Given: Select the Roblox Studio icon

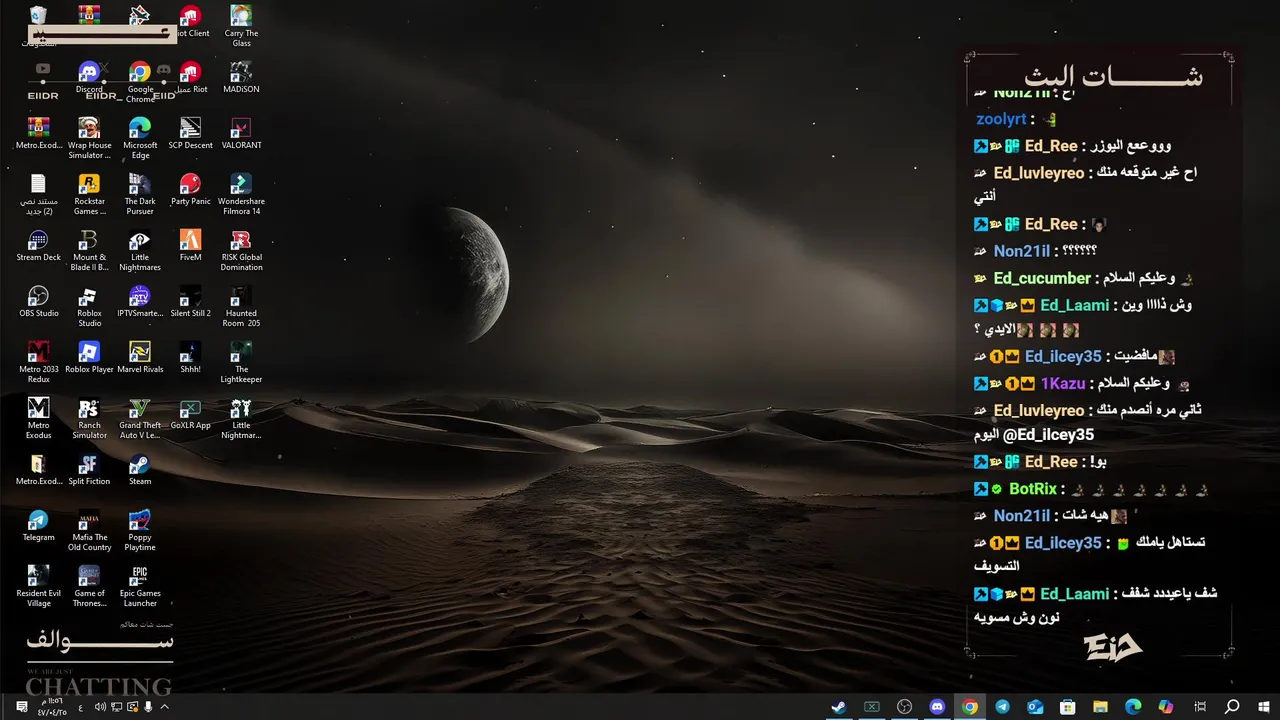Looking at the screenshot, I should click(x=89, y=306).
